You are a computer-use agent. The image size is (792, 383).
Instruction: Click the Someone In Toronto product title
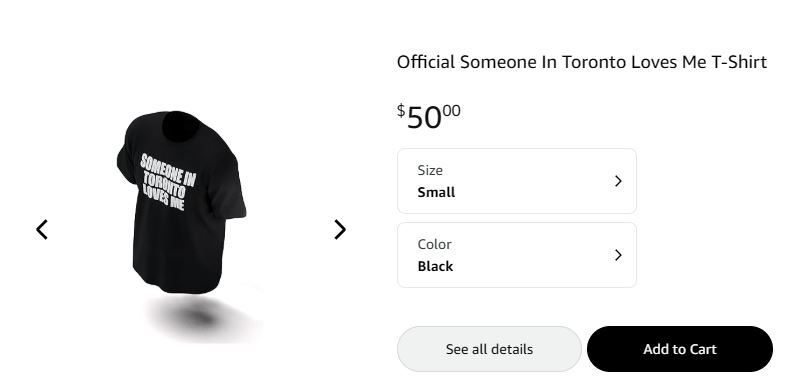coord(582,62)
